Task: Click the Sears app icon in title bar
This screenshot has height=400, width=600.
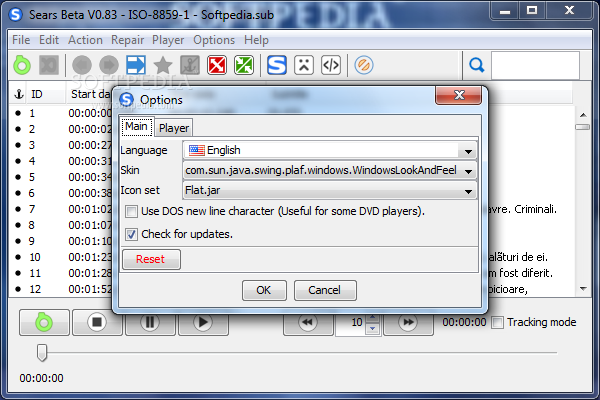Action: pos(16,15)
